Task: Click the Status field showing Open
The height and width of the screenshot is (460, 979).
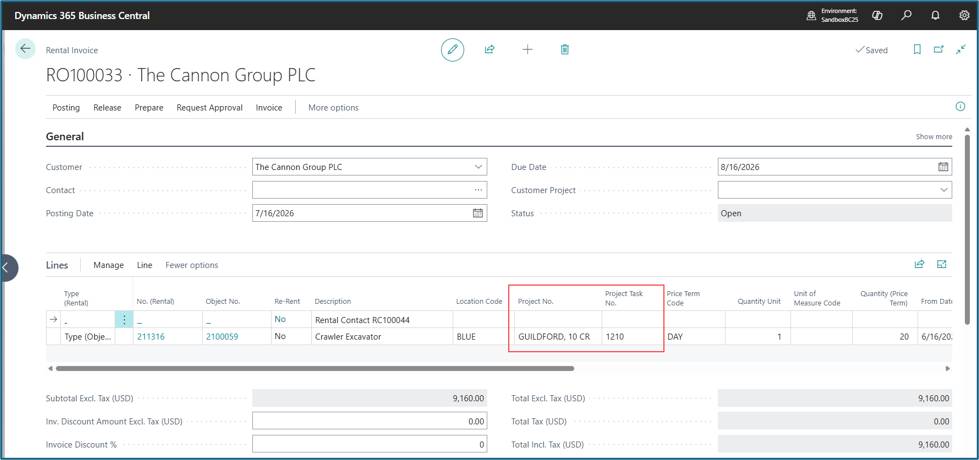Action: pos(835,213)
